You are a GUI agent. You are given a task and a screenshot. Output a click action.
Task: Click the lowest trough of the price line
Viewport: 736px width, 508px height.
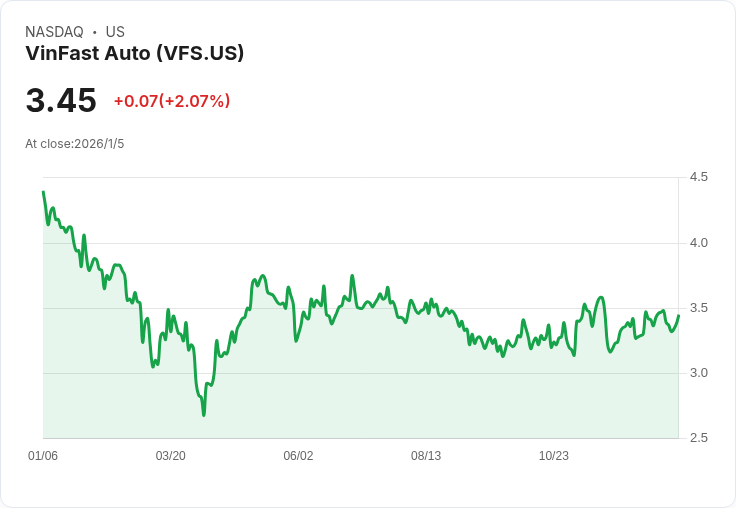[204, 414]
